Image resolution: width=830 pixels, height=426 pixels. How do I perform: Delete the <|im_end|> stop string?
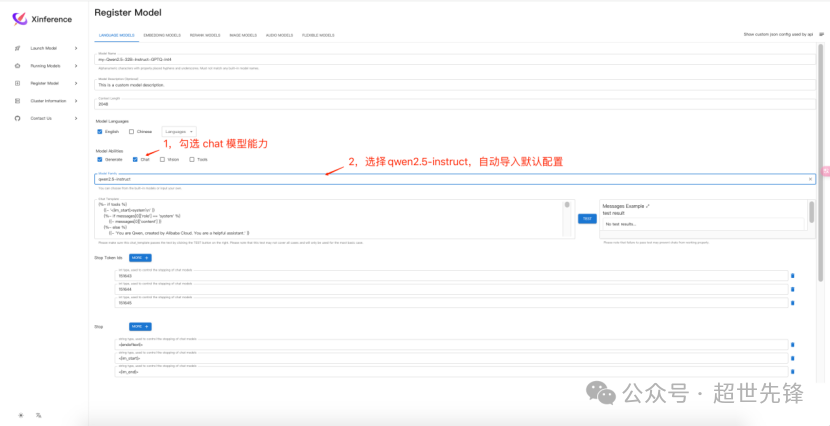point(792,372)
